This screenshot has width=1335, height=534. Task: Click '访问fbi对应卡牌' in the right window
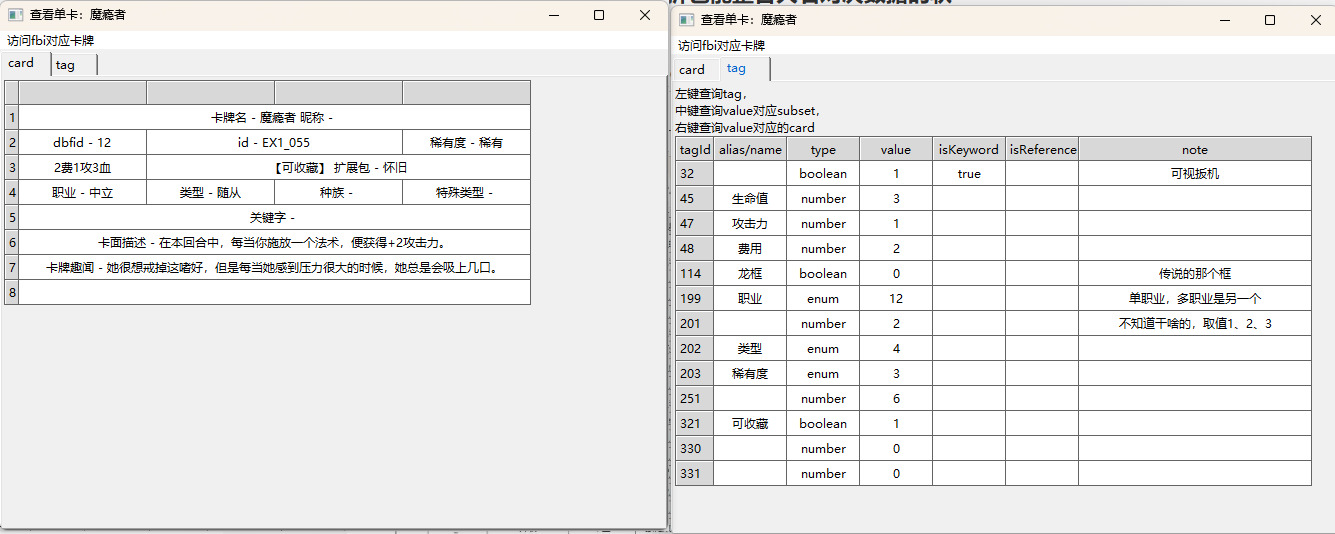[x=722, y=46]
